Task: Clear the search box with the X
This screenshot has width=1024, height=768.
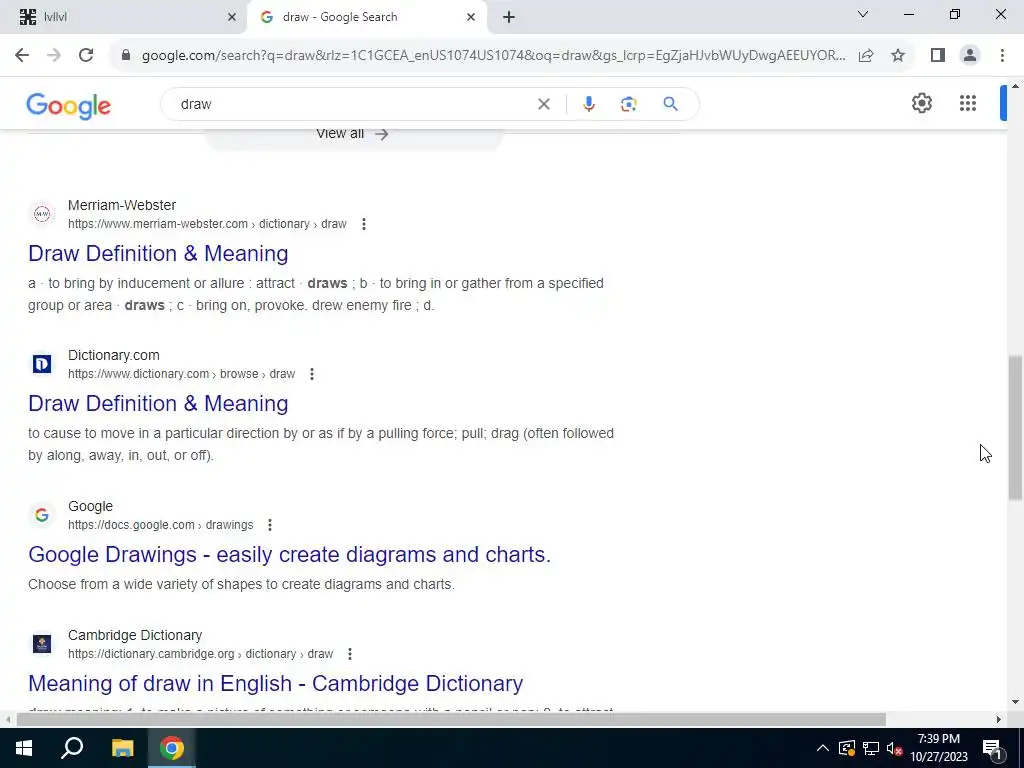Action: coord(543,104)
